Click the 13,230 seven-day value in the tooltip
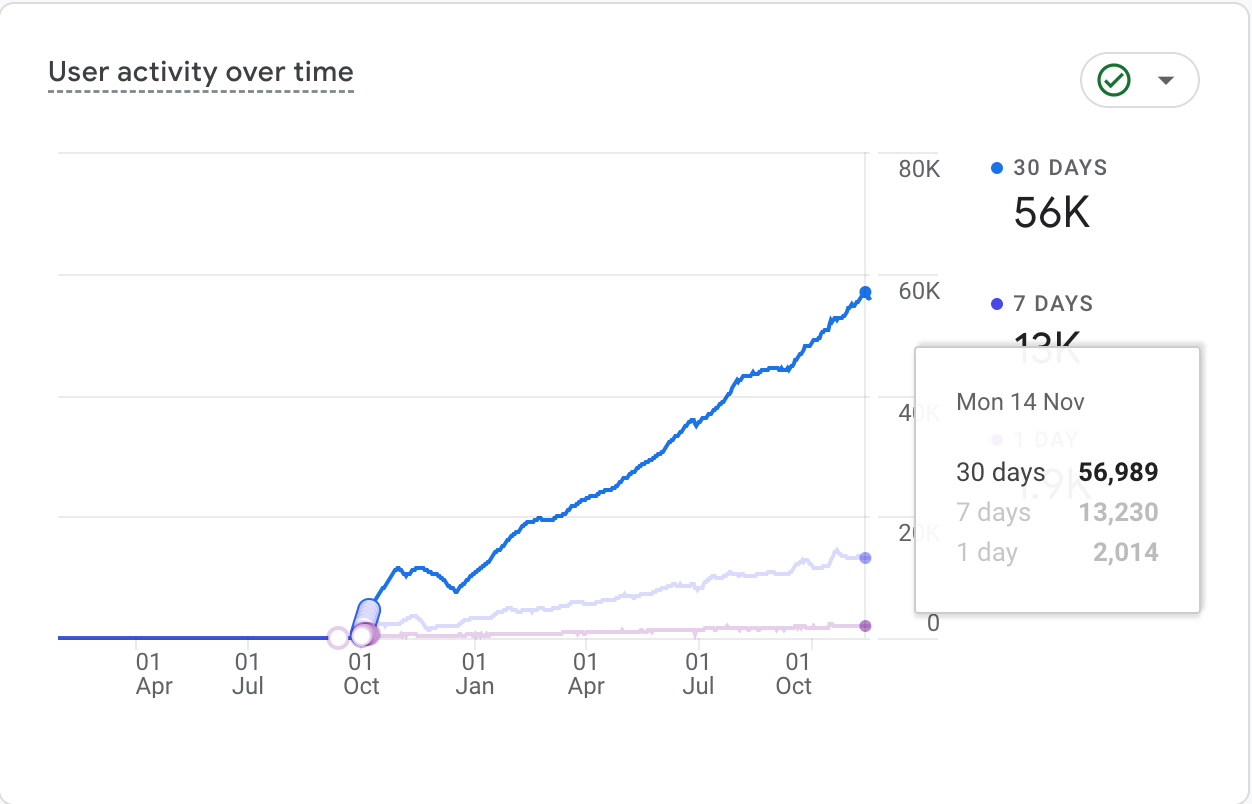Viewport: 1252px width, 804px height. coord(1118,513)
